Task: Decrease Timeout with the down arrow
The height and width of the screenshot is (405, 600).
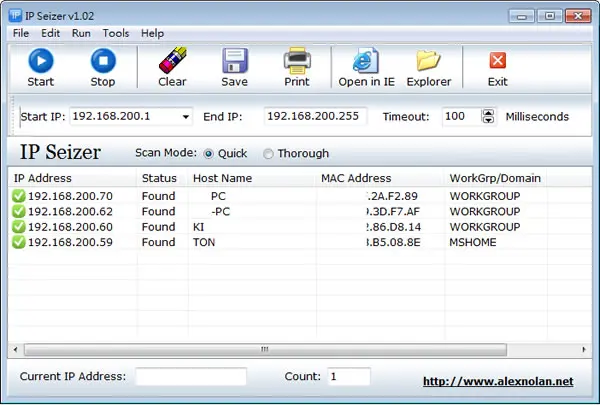Action: pyautogui.click(x=488, y=120)
